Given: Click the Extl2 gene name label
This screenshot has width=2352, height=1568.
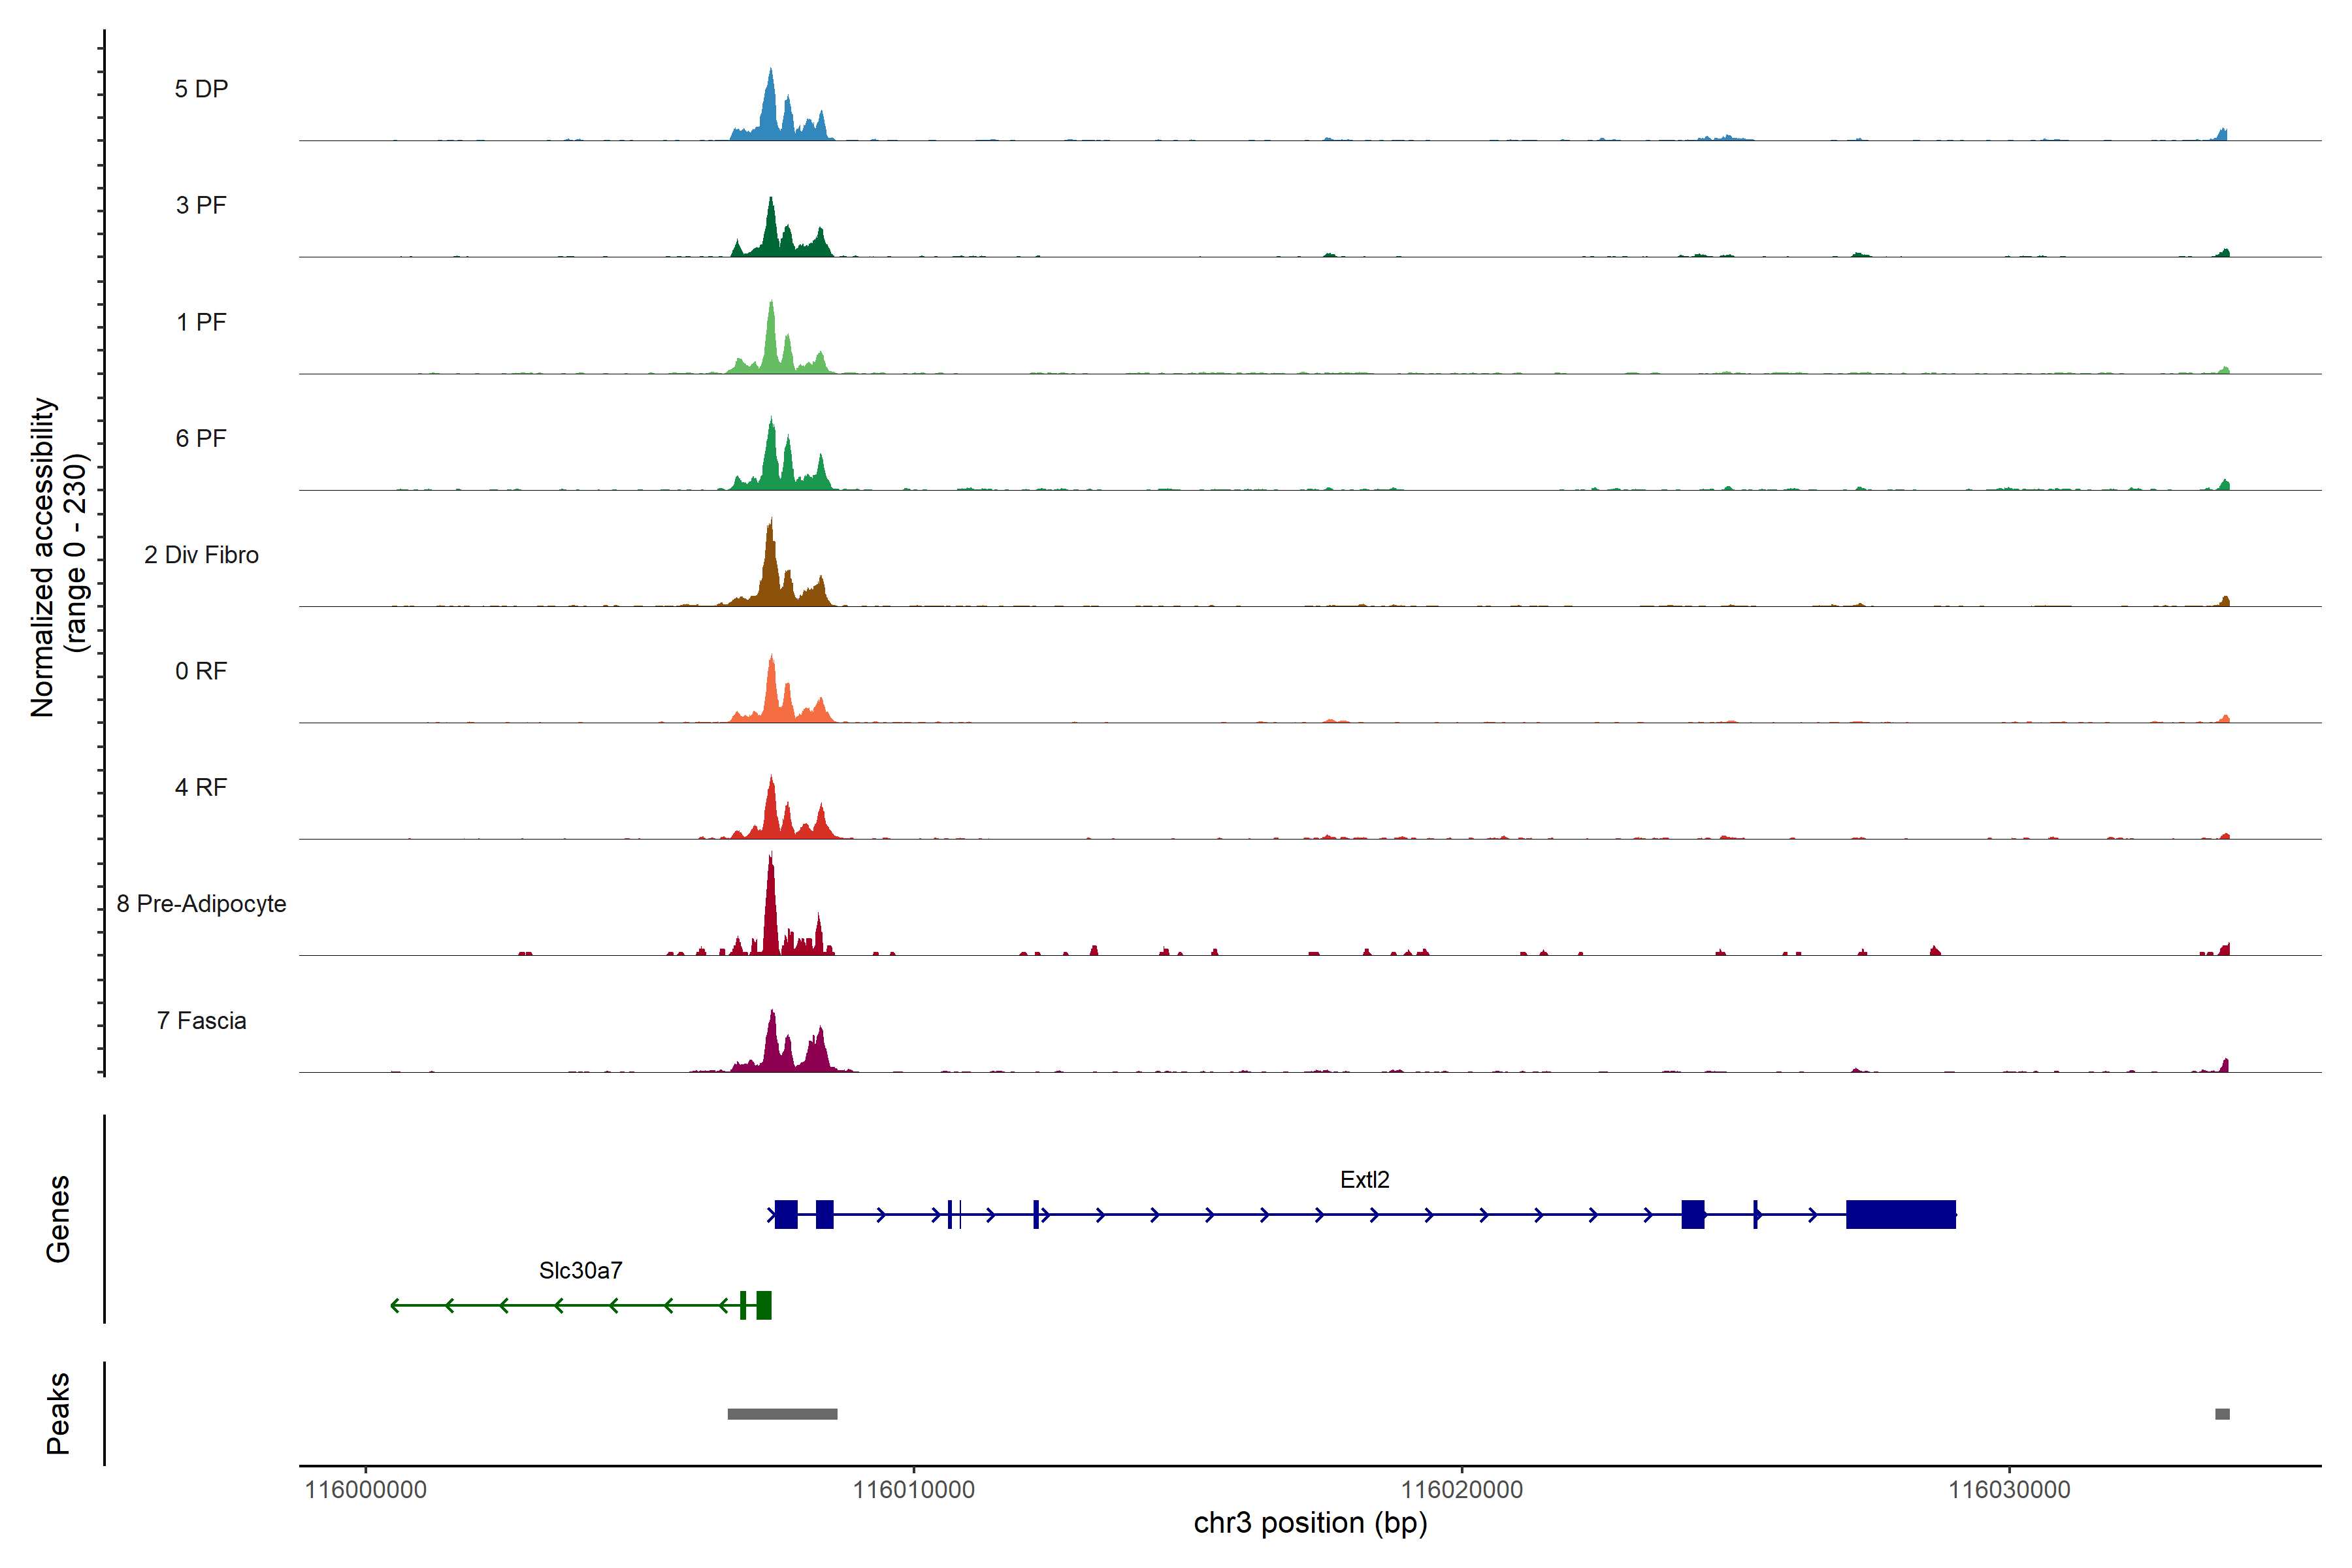Looking at the screenshot, I should (1364, 1180).
